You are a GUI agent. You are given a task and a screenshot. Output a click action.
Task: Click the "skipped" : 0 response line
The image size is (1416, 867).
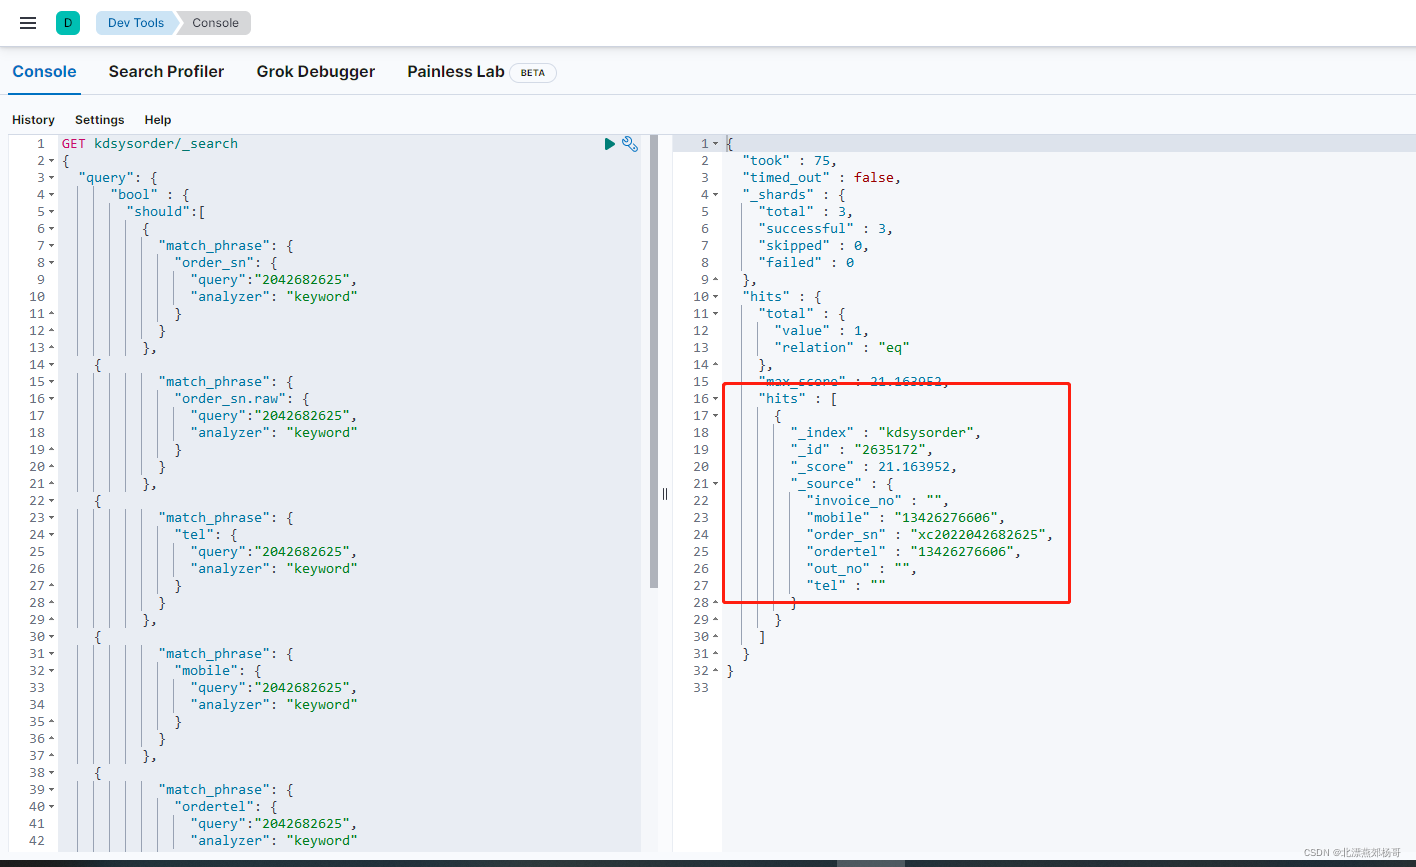tap(813, 246)
